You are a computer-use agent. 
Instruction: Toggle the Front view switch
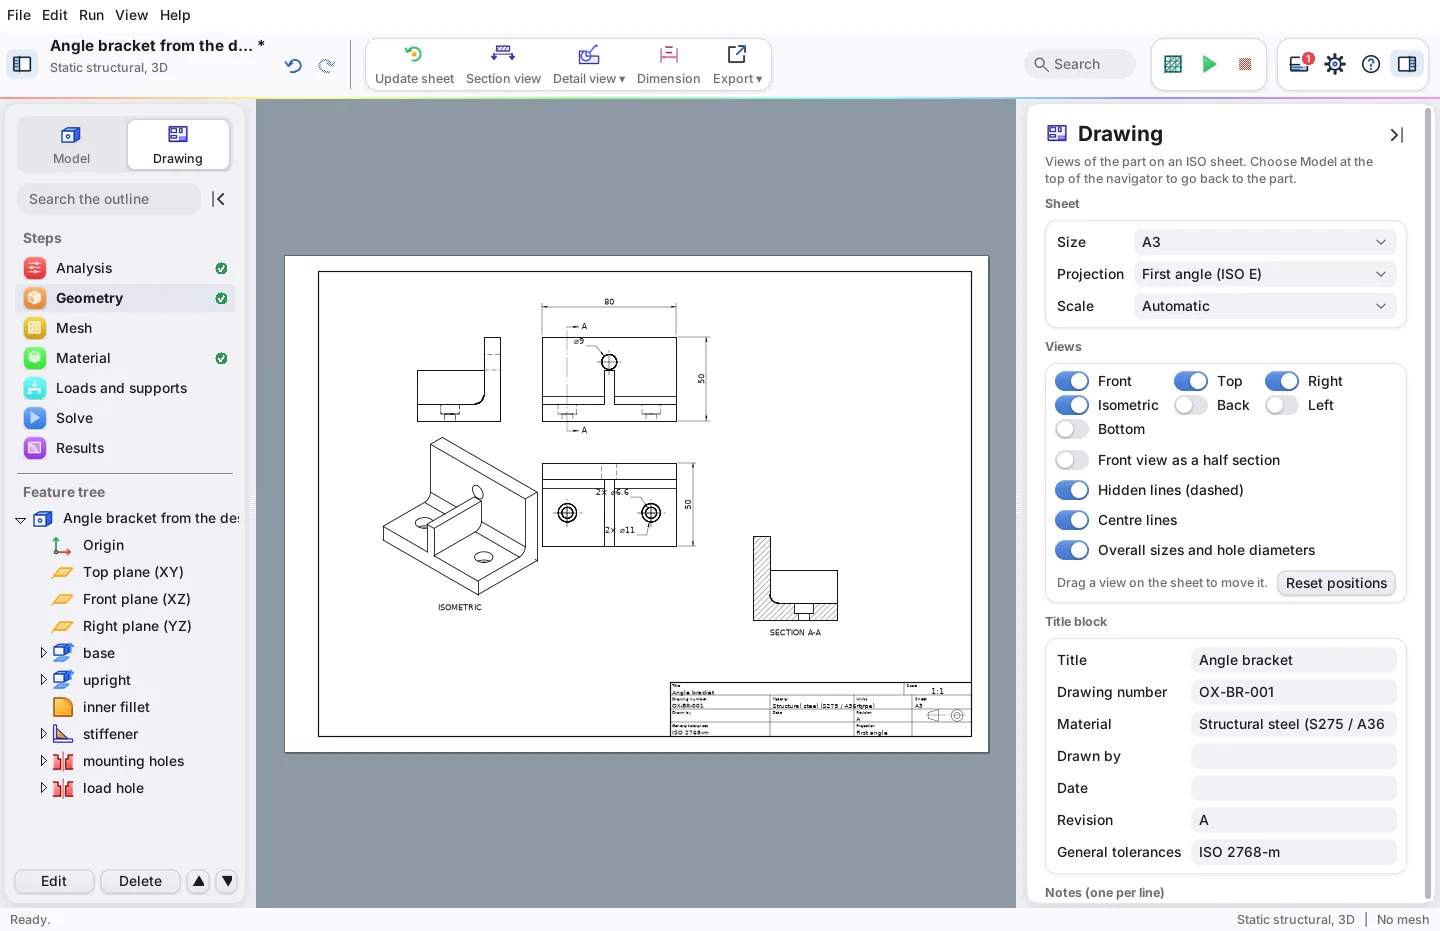coord(1072,381)
